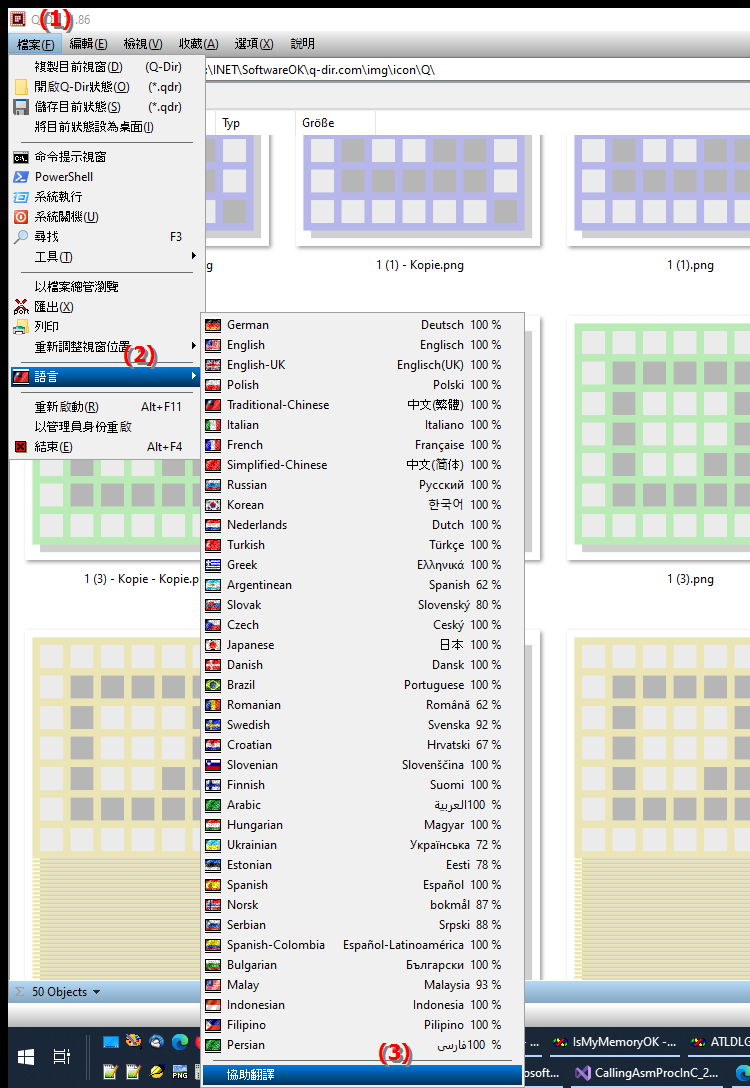Click the printer icon next to 列印
The height and width of the screenshot is (1088, 750).
coord(21,327)
